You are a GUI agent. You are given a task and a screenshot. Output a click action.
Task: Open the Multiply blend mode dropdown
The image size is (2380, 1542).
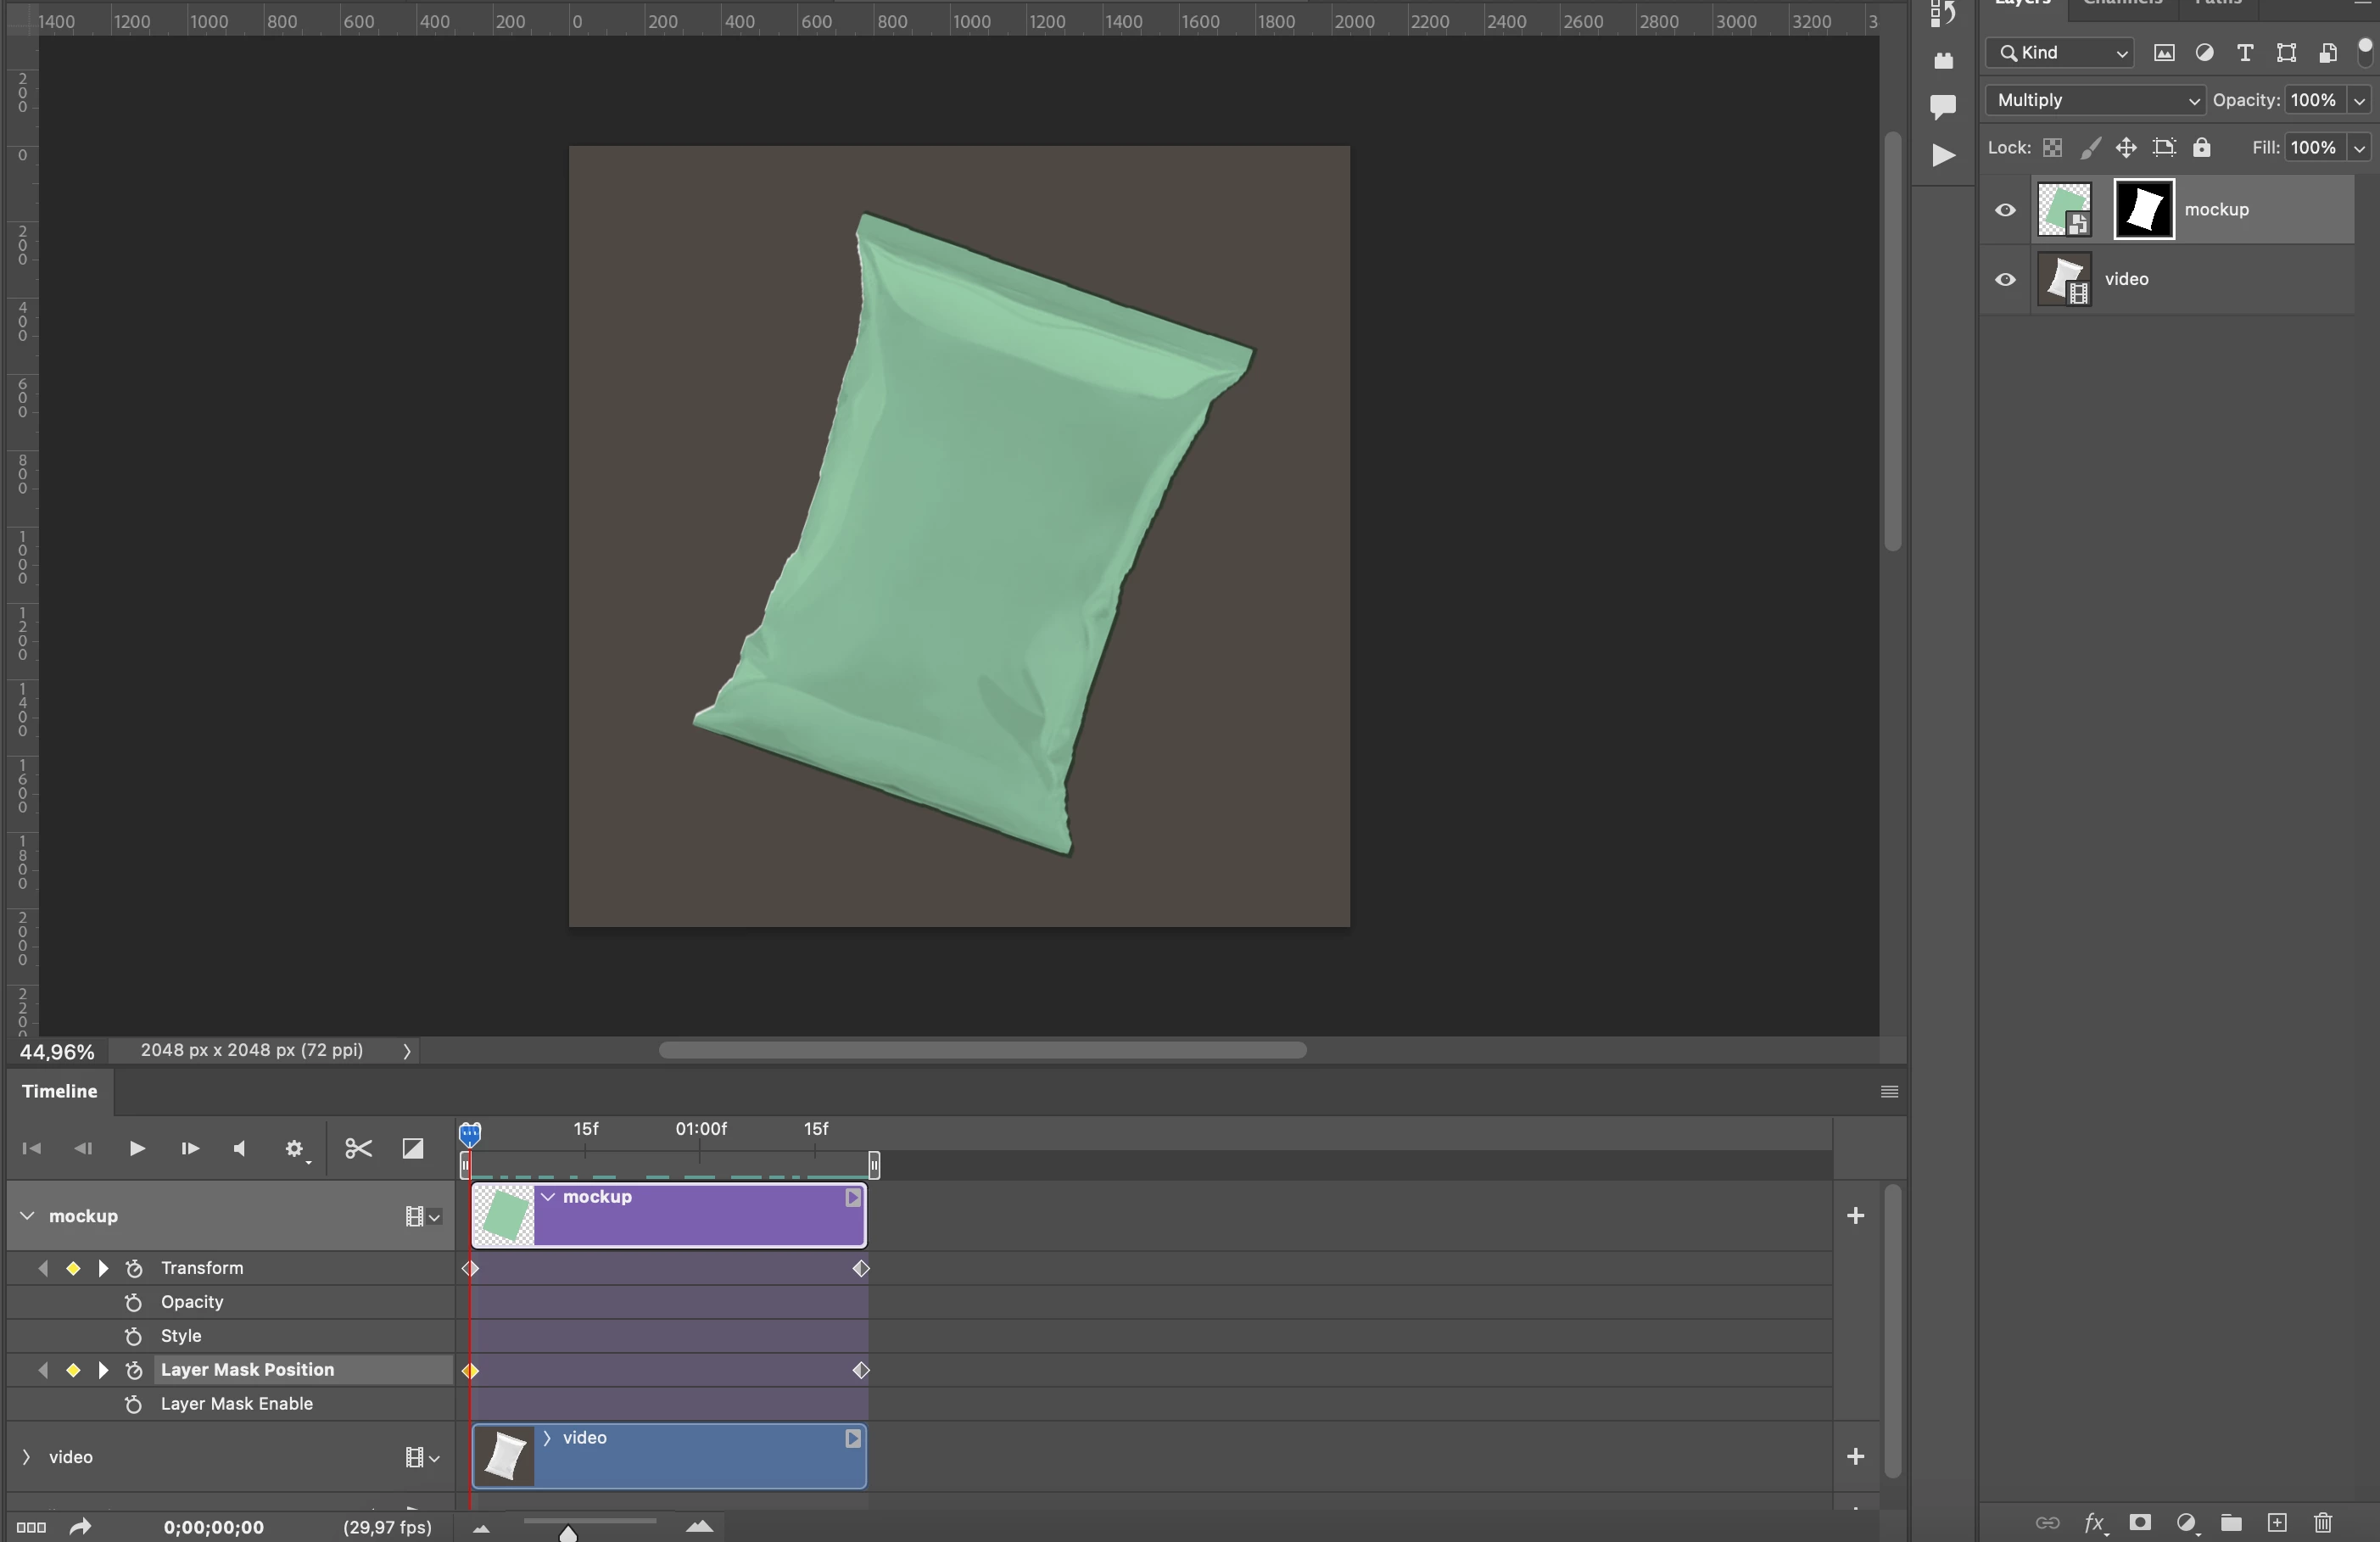(x=2094, y=100)
